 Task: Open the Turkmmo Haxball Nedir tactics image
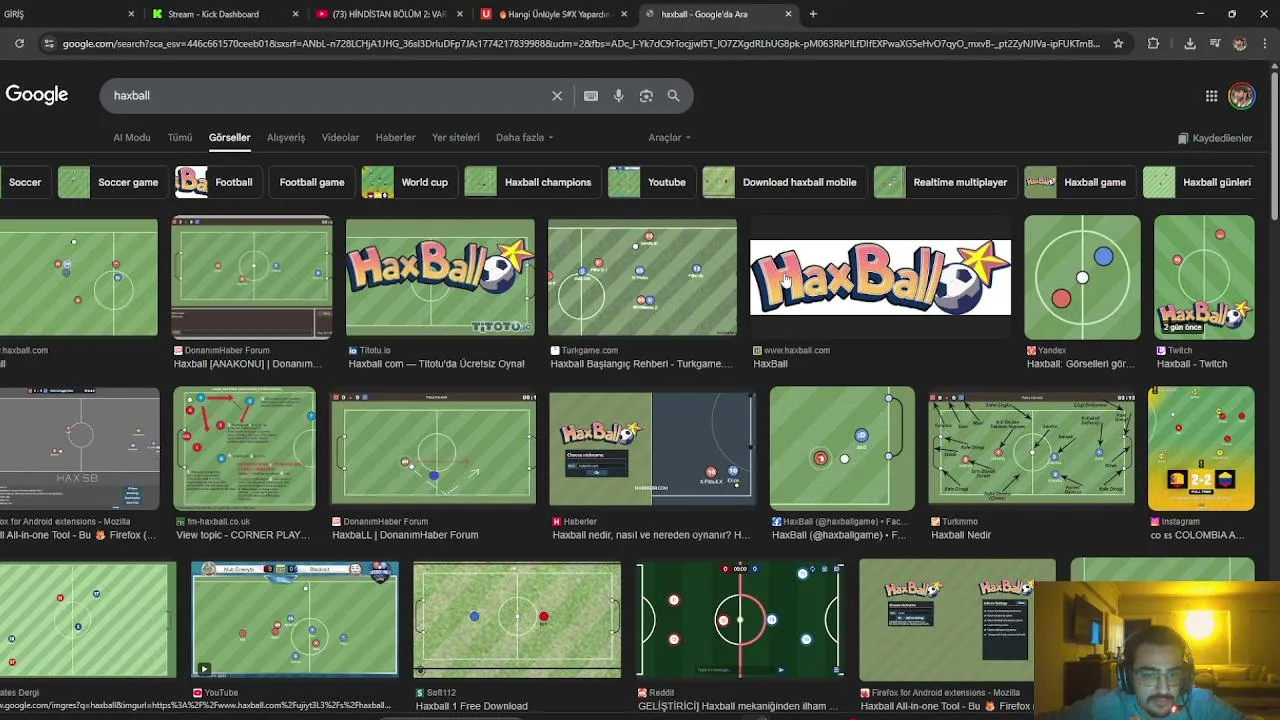[1032, 449]
